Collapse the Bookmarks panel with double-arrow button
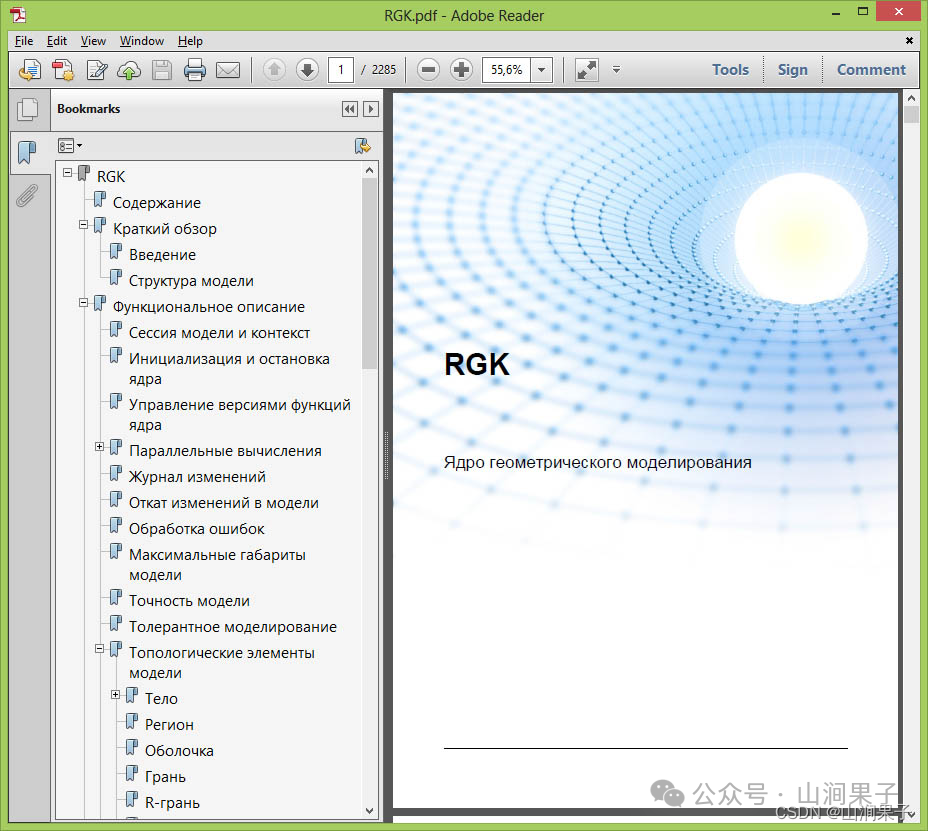928x831 pixels. click(x=350, y=109)
